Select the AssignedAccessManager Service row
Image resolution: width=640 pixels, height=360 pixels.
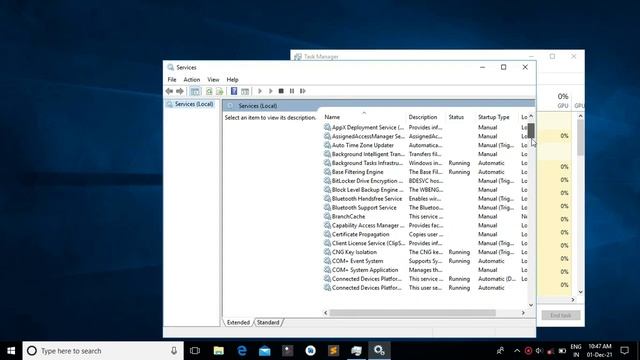click(x=425, y=136)
